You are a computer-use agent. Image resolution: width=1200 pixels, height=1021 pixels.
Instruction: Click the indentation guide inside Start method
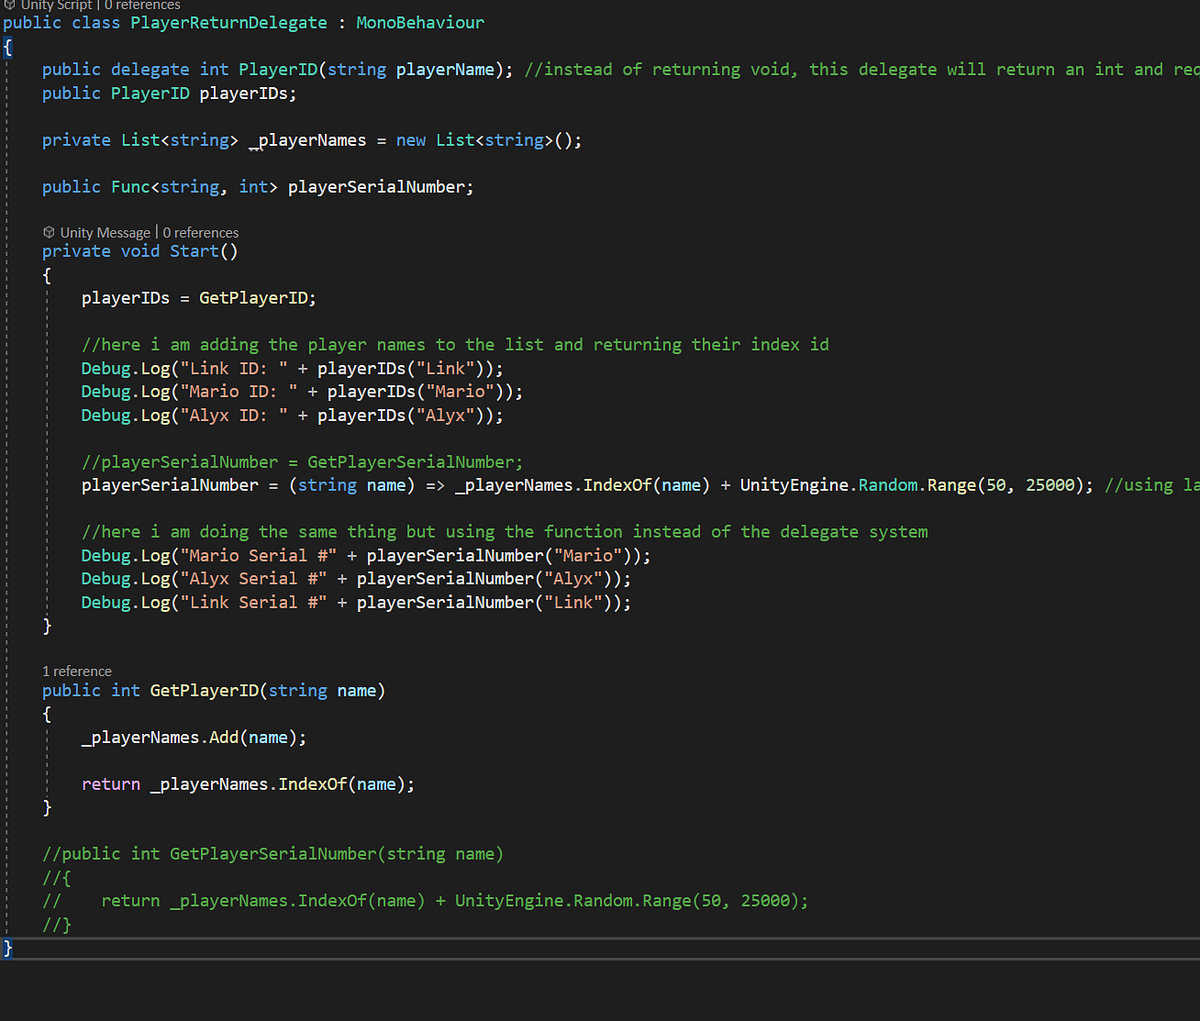46,450
